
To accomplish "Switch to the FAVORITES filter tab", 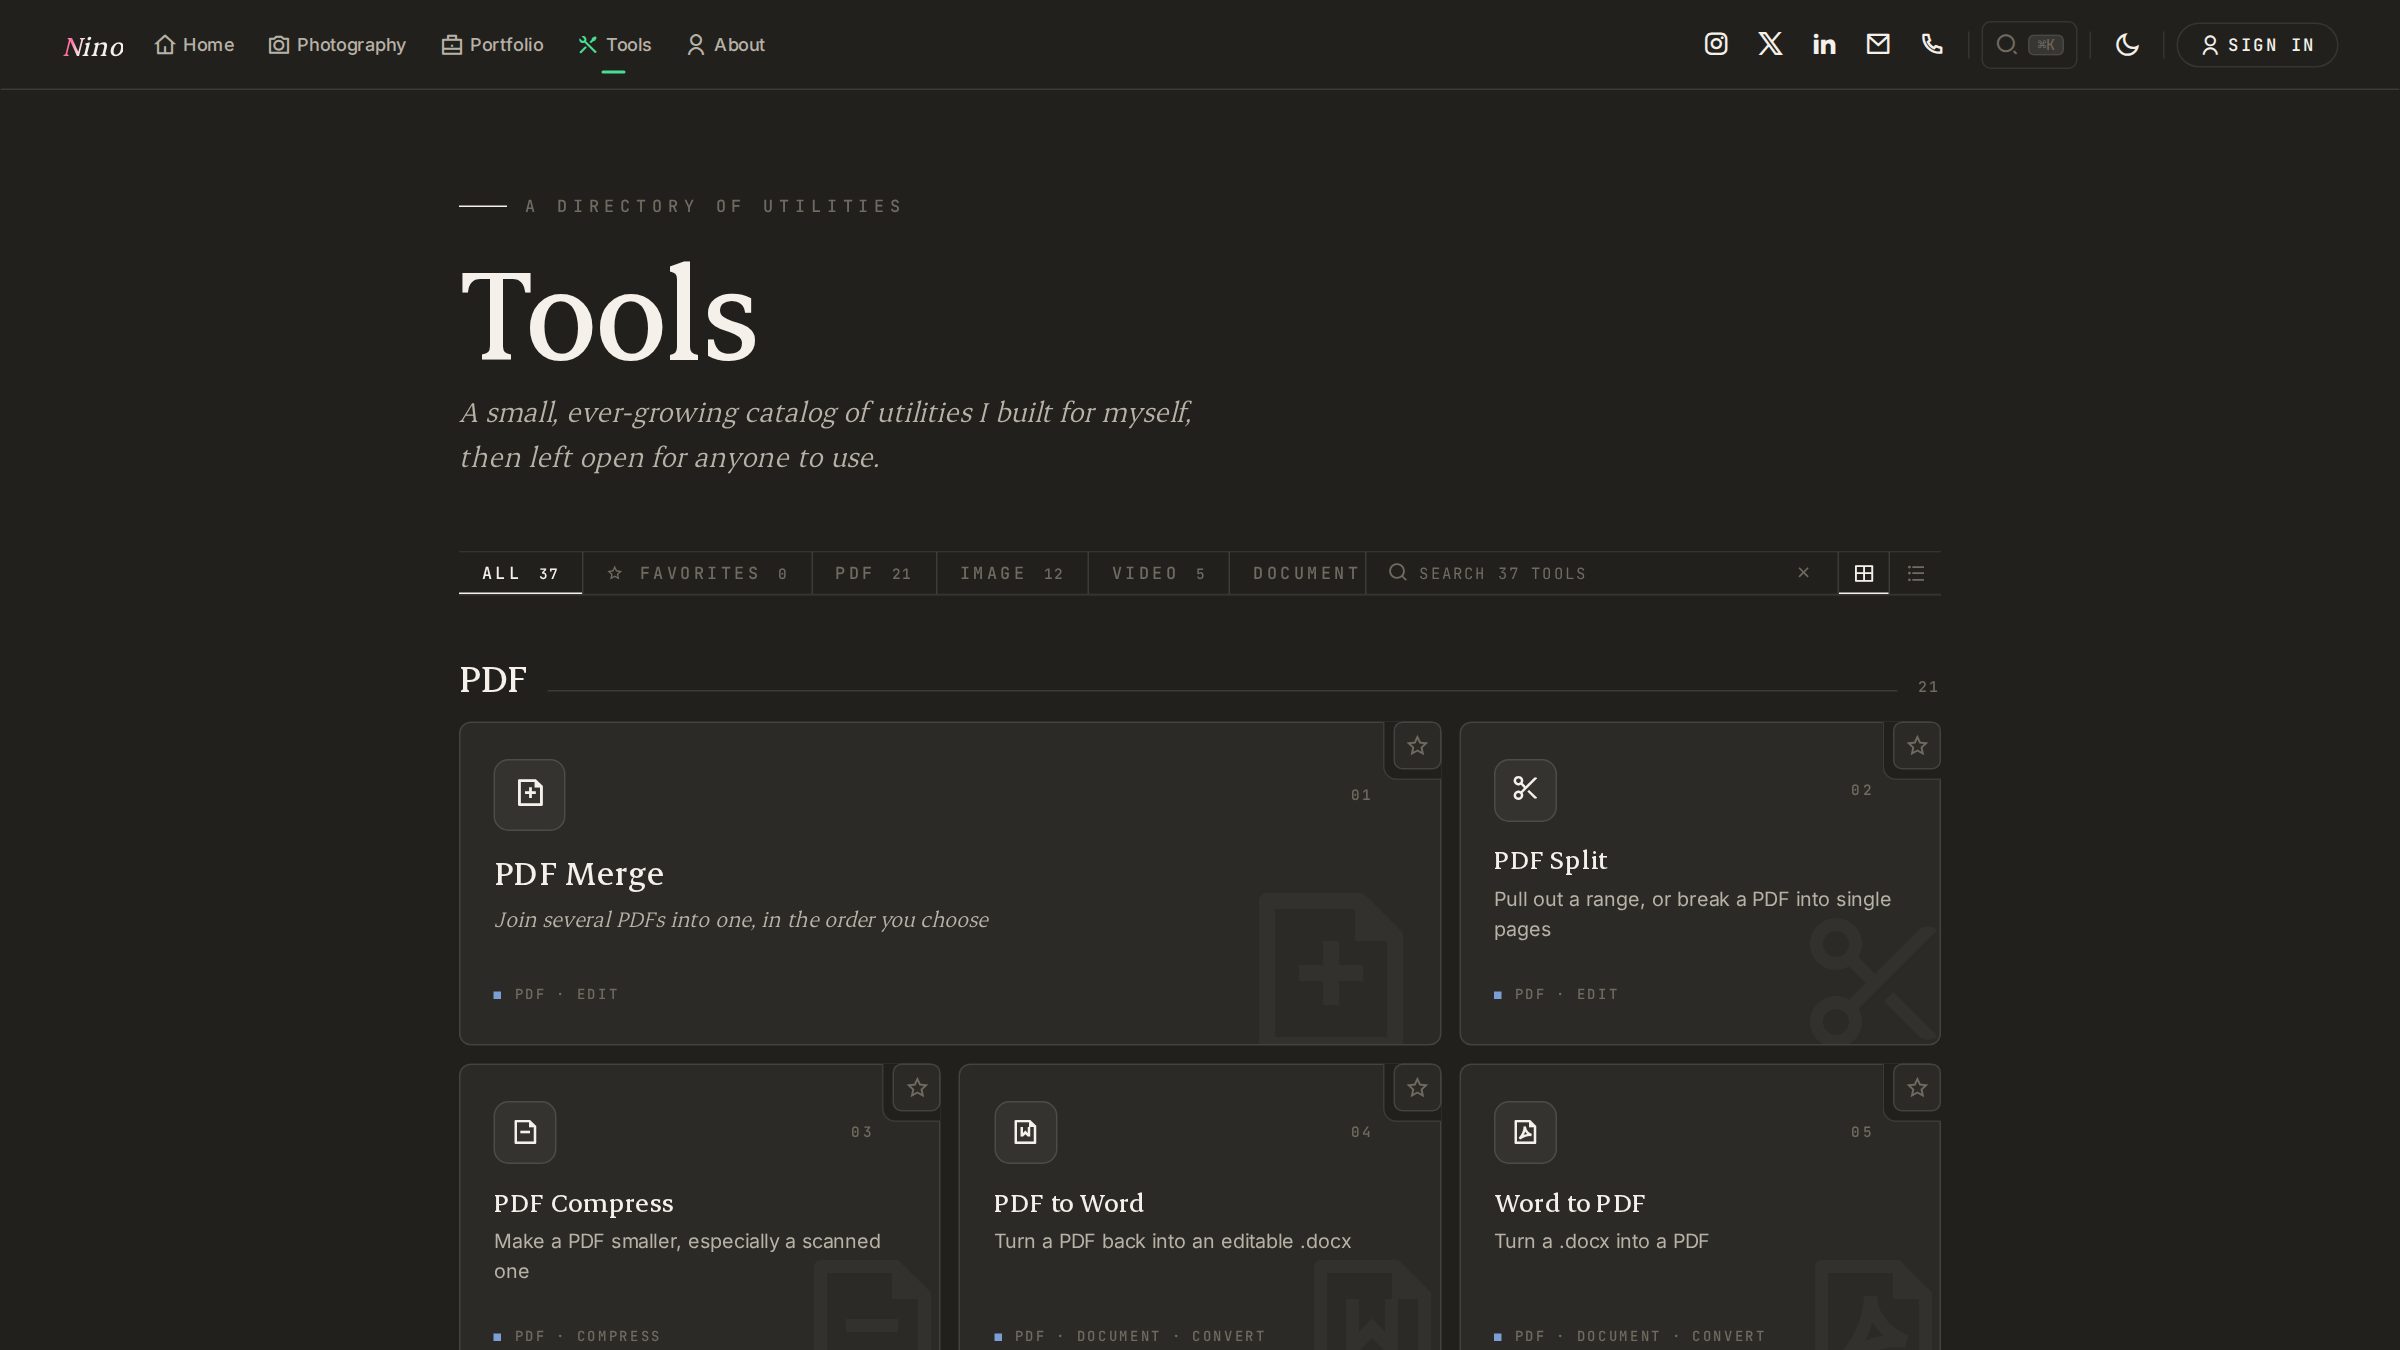I will 697,573.
